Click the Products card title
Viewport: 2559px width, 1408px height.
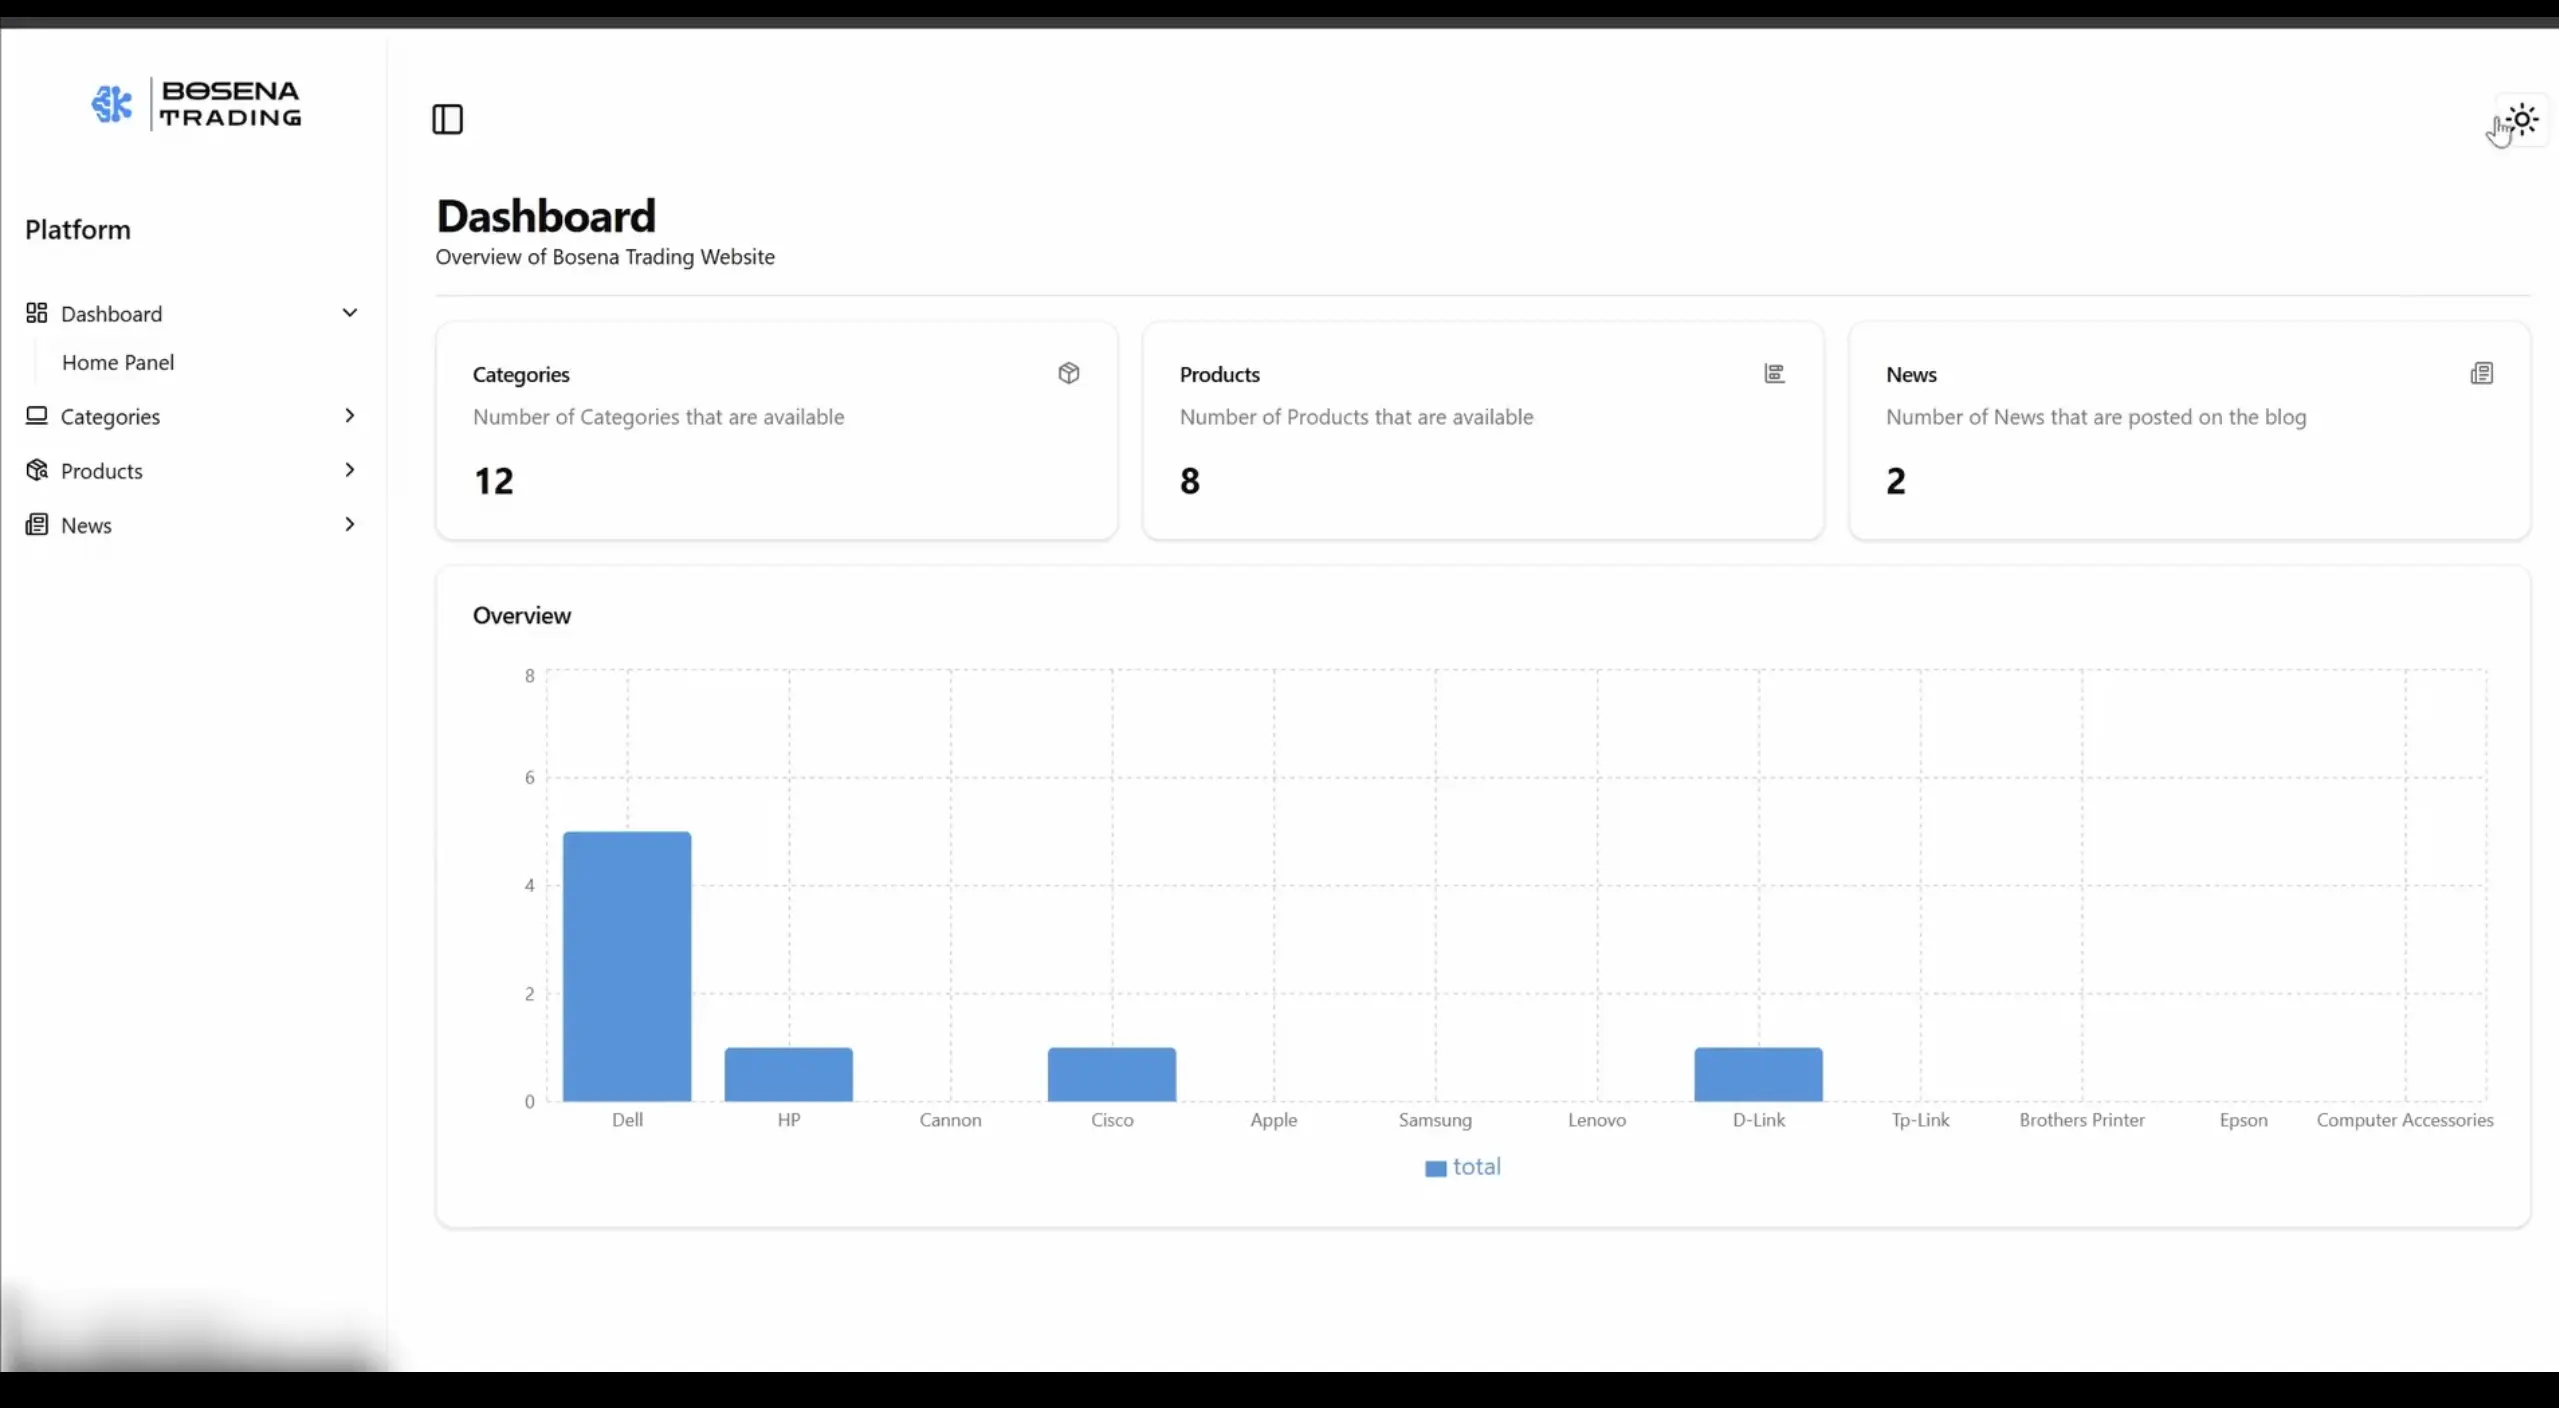pos(1220,374)
